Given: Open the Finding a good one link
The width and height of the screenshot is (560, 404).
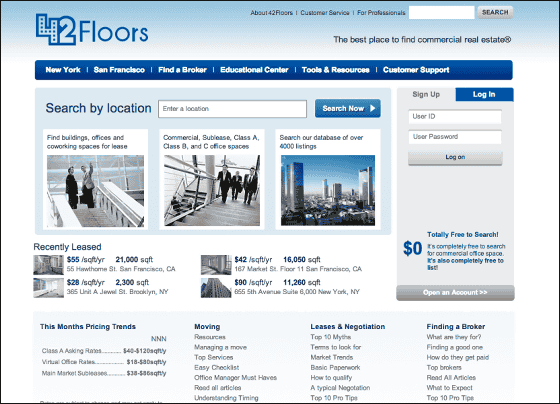Looking at the screenshot, I should [x=455, y=347].
